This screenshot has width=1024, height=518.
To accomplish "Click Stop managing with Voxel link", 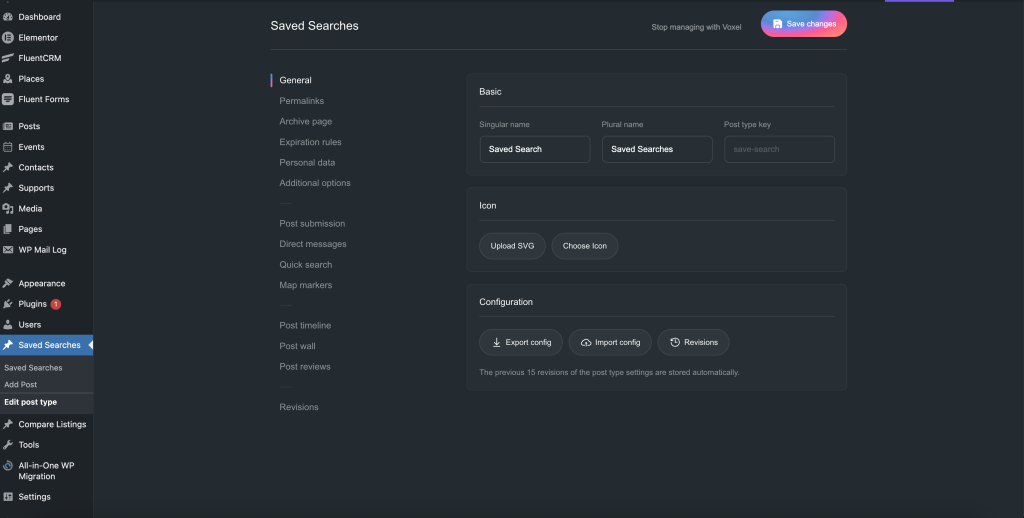I will click(x=696, y=27).
